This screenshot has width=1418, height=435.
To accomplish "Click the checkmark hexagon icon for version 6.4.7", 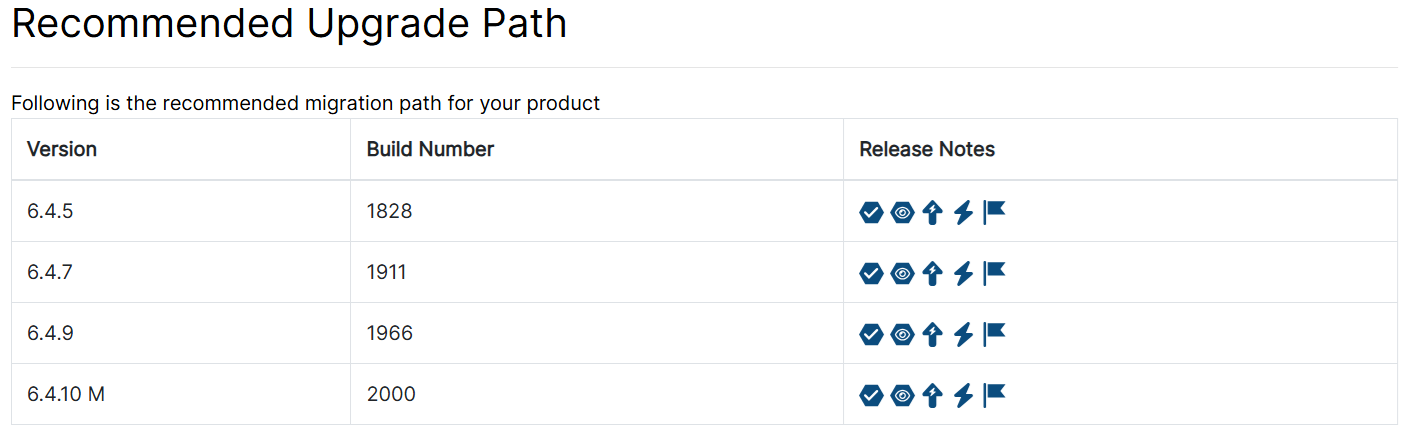I will click(x=871, y=273).
